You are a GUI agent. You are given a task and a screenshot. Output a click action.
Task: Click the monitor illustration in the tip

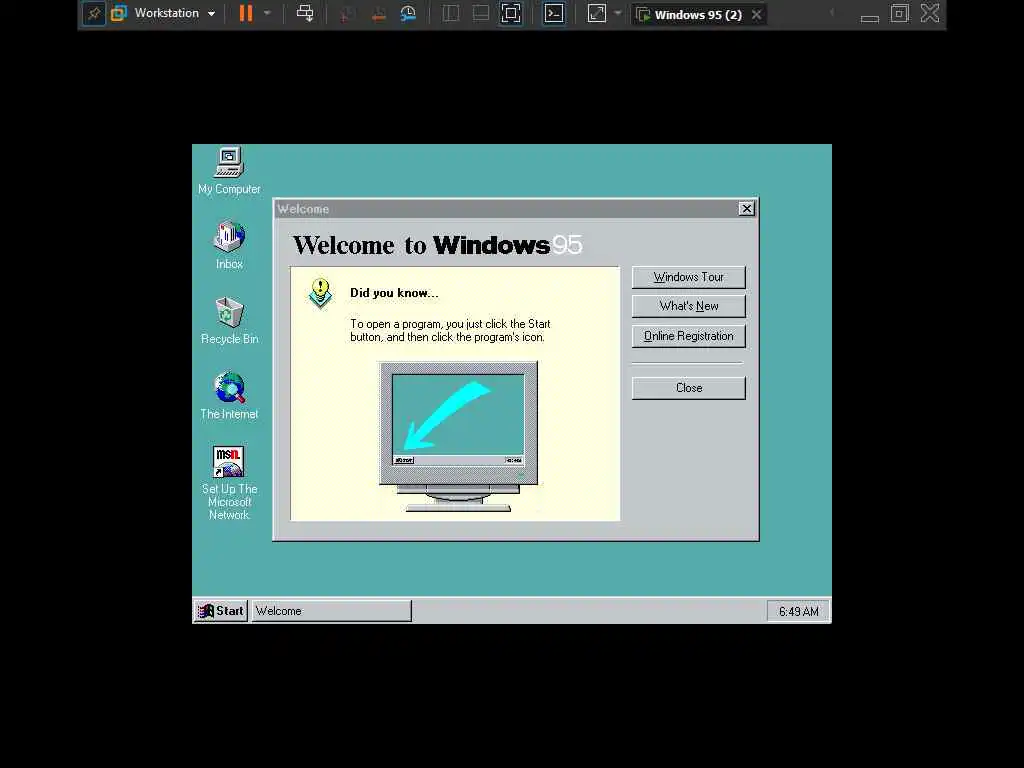(x=458, y=436)
